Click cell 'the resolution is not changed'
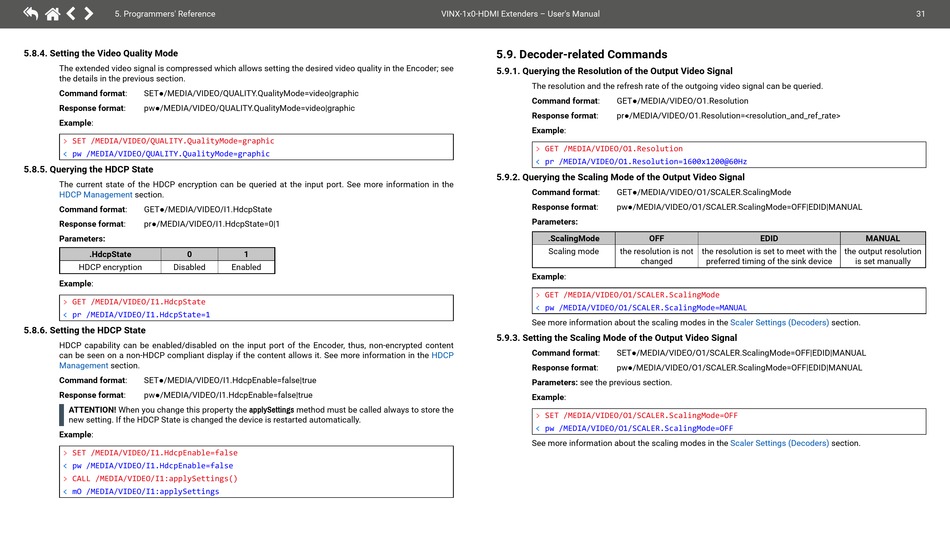The image size is (950, 533). [x=656, y=256]
